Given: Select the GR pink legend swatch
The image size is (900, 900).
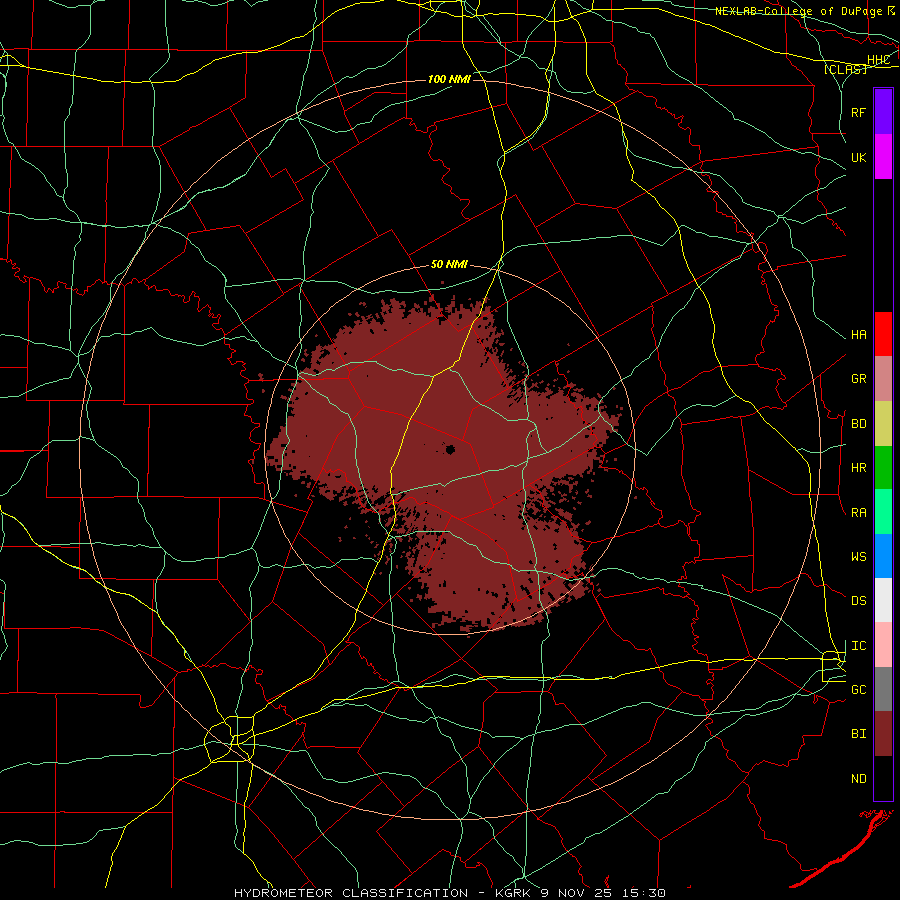Looking at the screenshot, I should pyautogui.click(x=883, y=378).
